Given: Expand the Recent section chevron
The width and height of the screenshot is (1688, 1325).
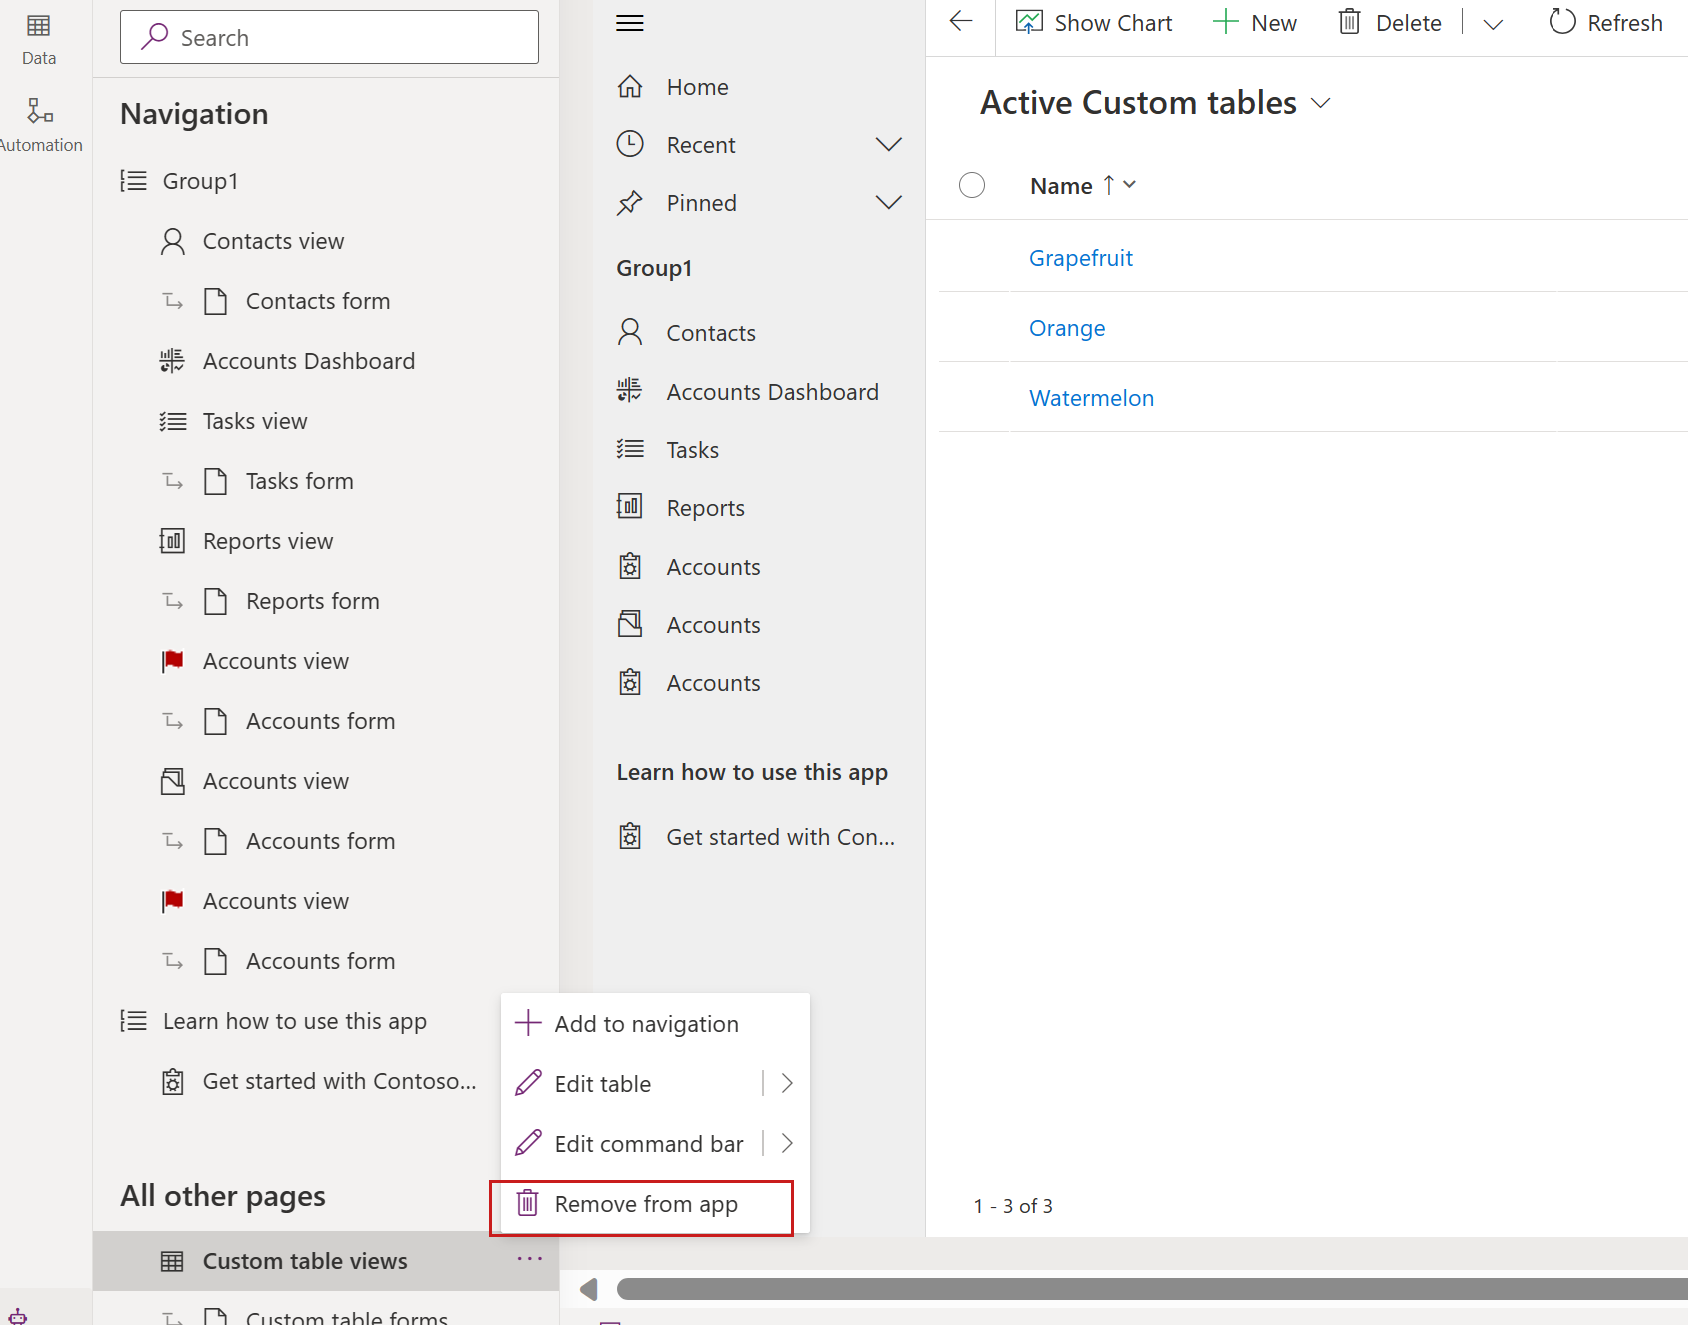Looking at the screenshot, I should coord(888,145).
